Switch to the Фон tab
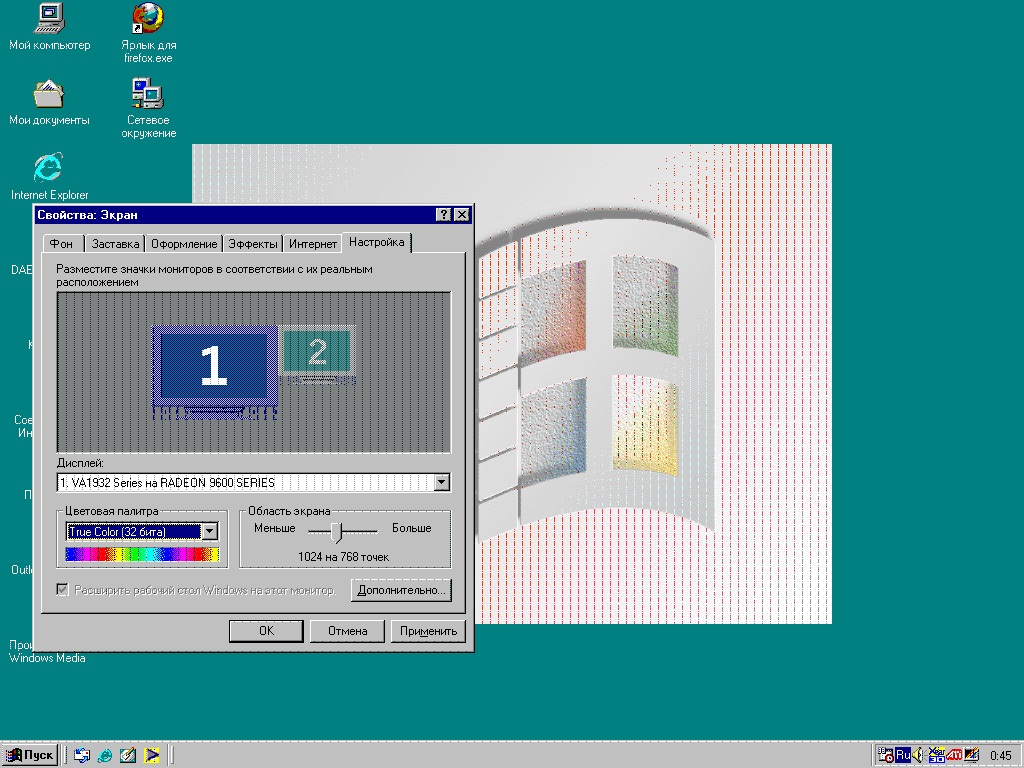Image resolution: width=1024 pixels, height=768 pixels. click(61, 244)
